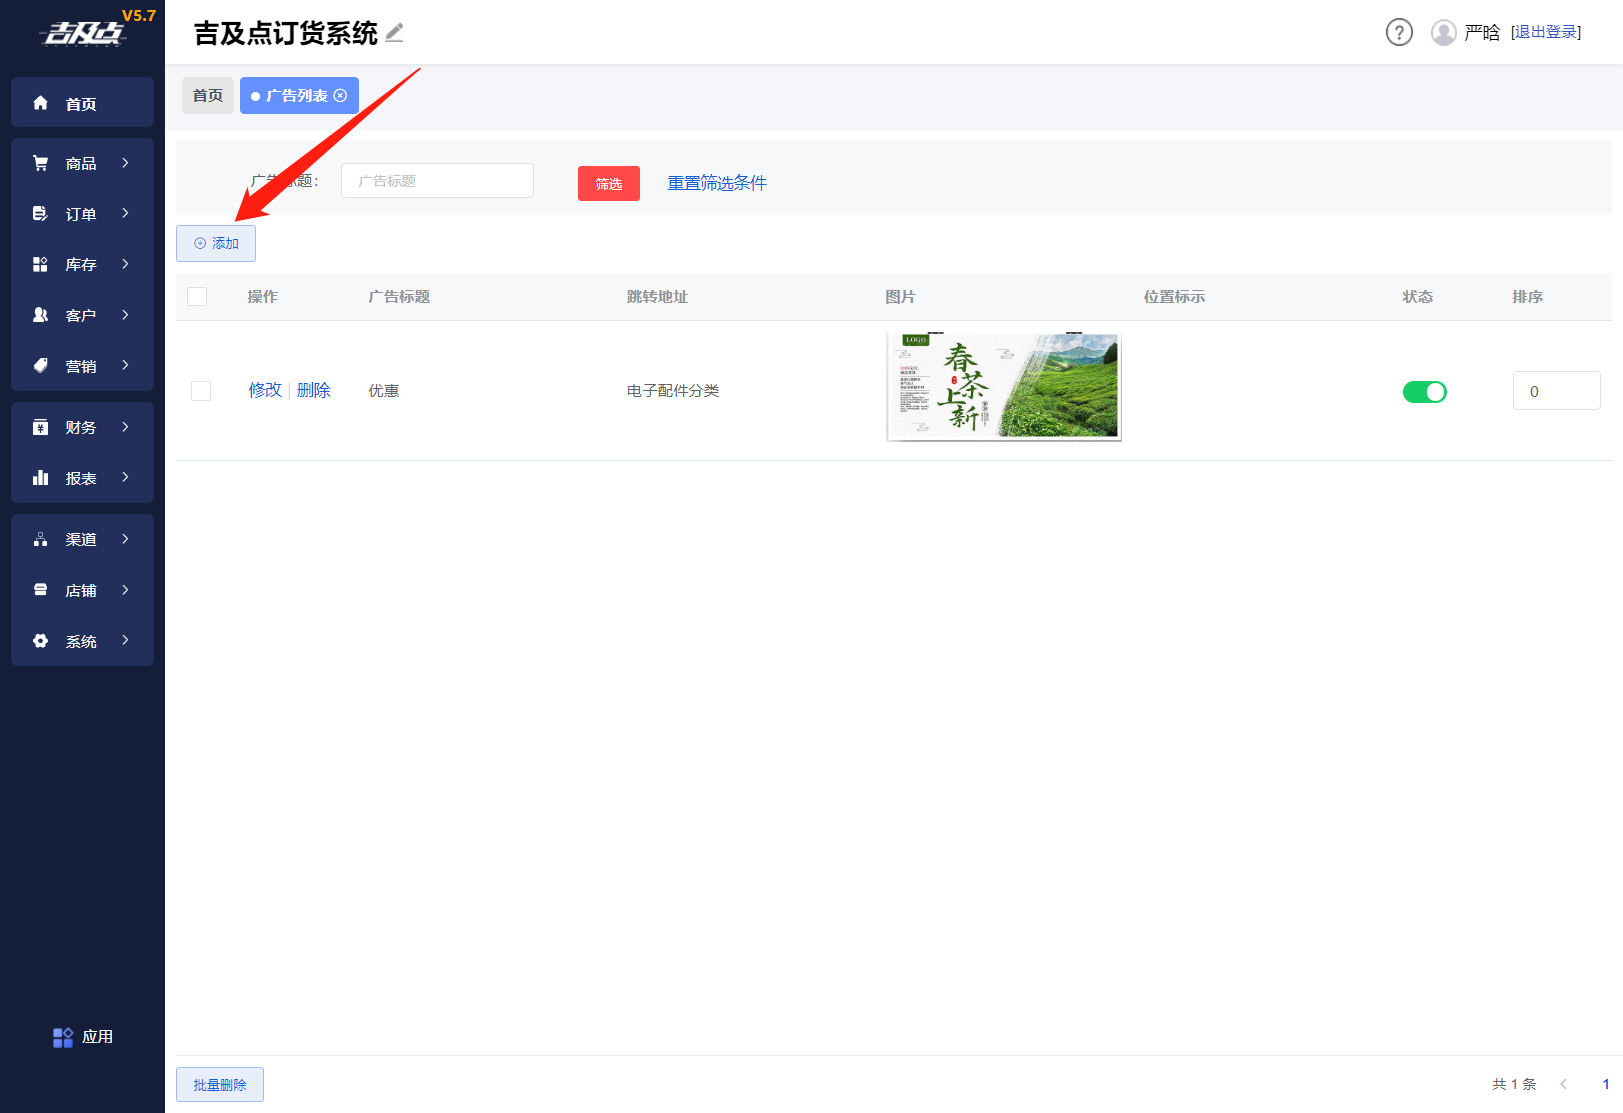Viewport: 1623px width, 1113px height.
Task: Expand the 库存 sidebar submenu arrow
Action: point(125,264)
